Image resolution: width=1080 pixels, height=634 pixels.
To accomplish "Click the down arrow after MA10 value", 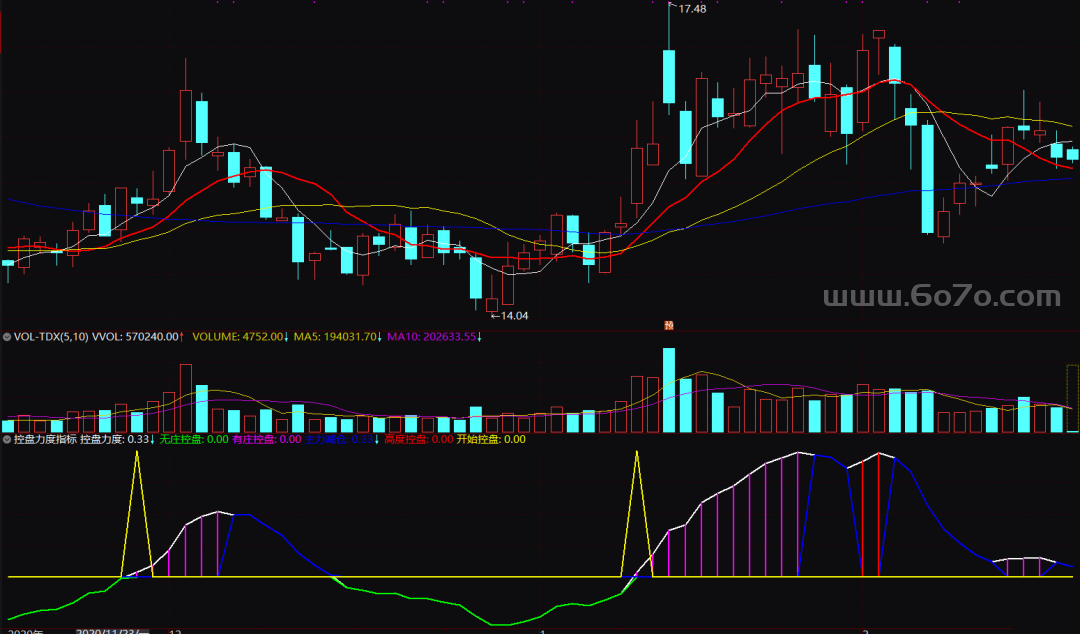I will click(x=479, y=337).
